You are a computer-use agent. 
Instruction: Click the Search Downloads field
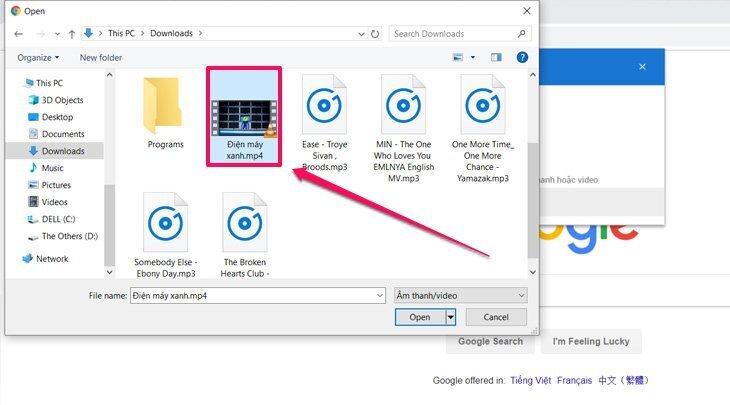(x=460, y=34)
